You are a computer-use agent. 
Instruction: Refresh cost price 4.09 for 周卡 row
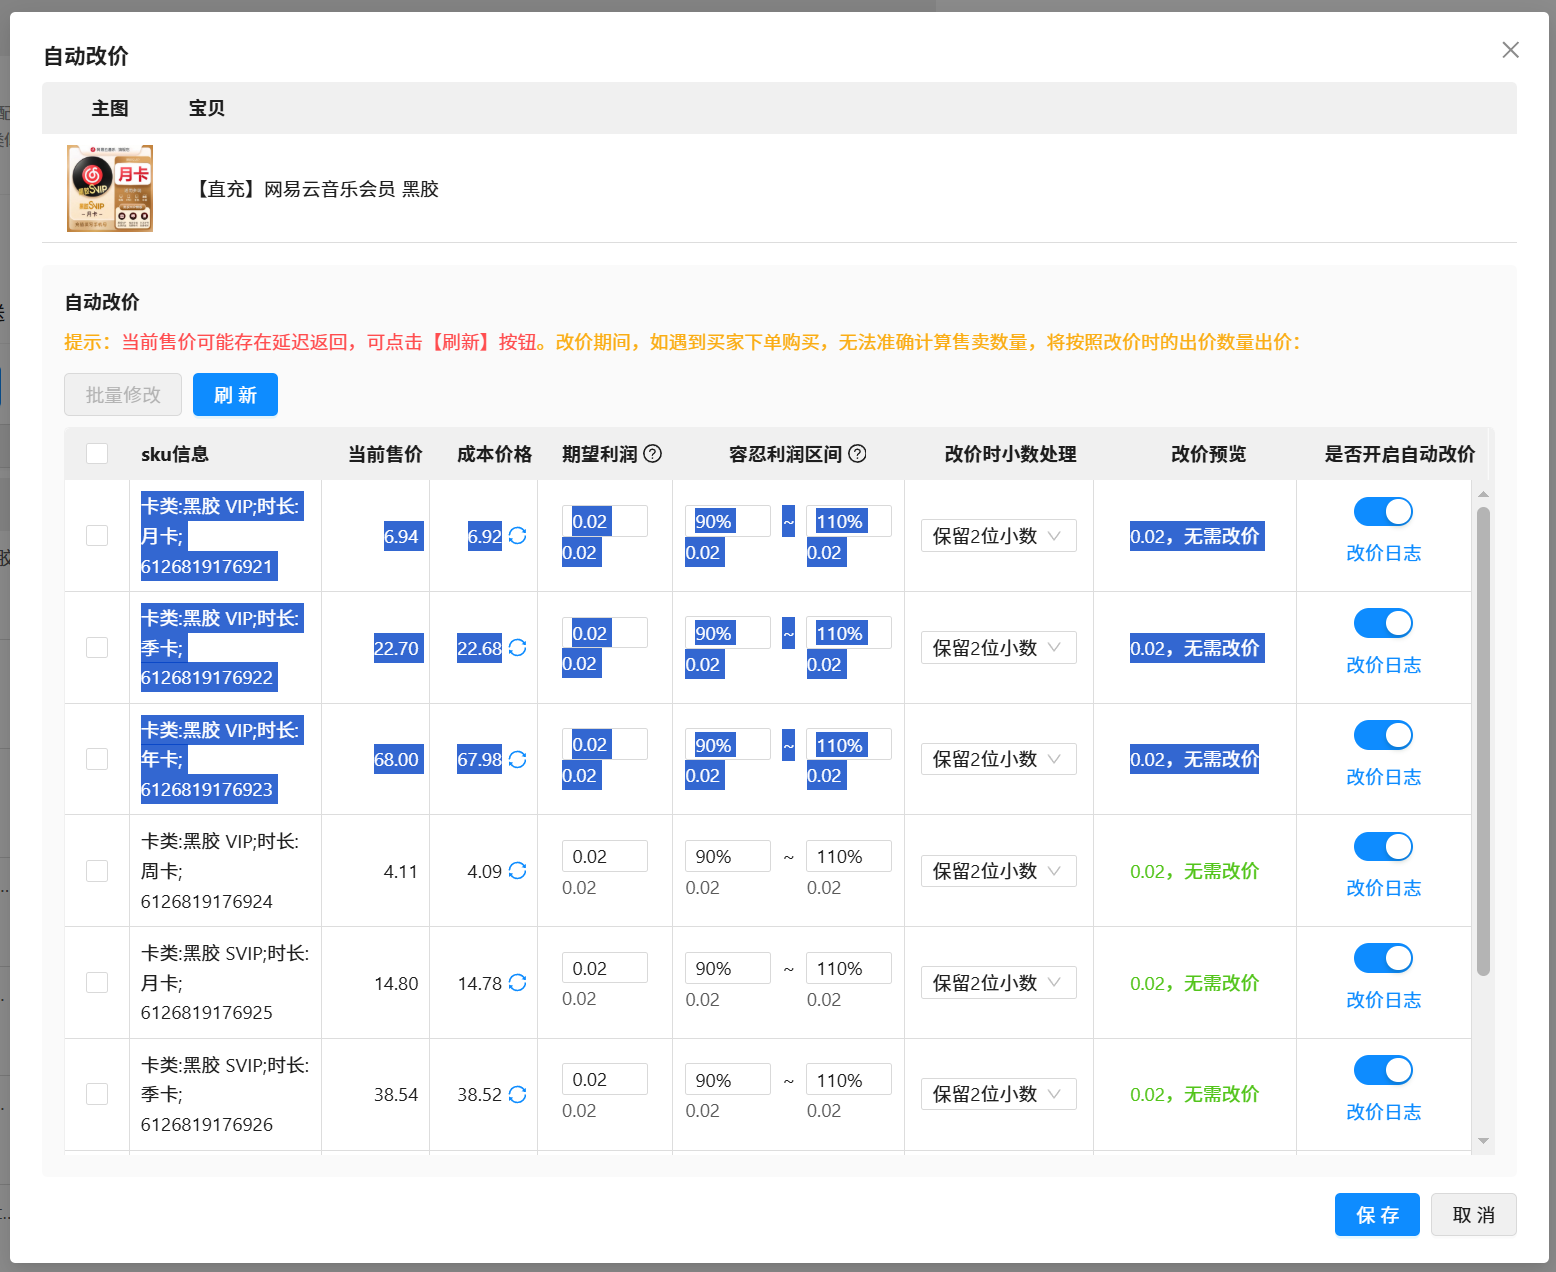click(517, 871)
